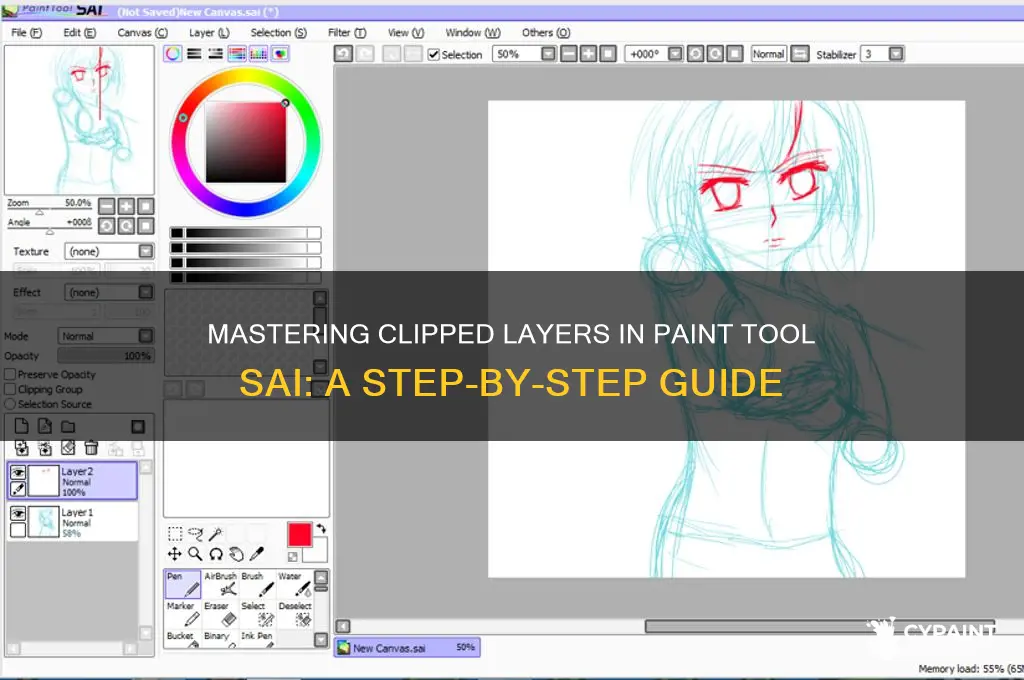Reset rotation in the navigator panel
Viewport: 1024px width, 680px height.
pos(146,226)
